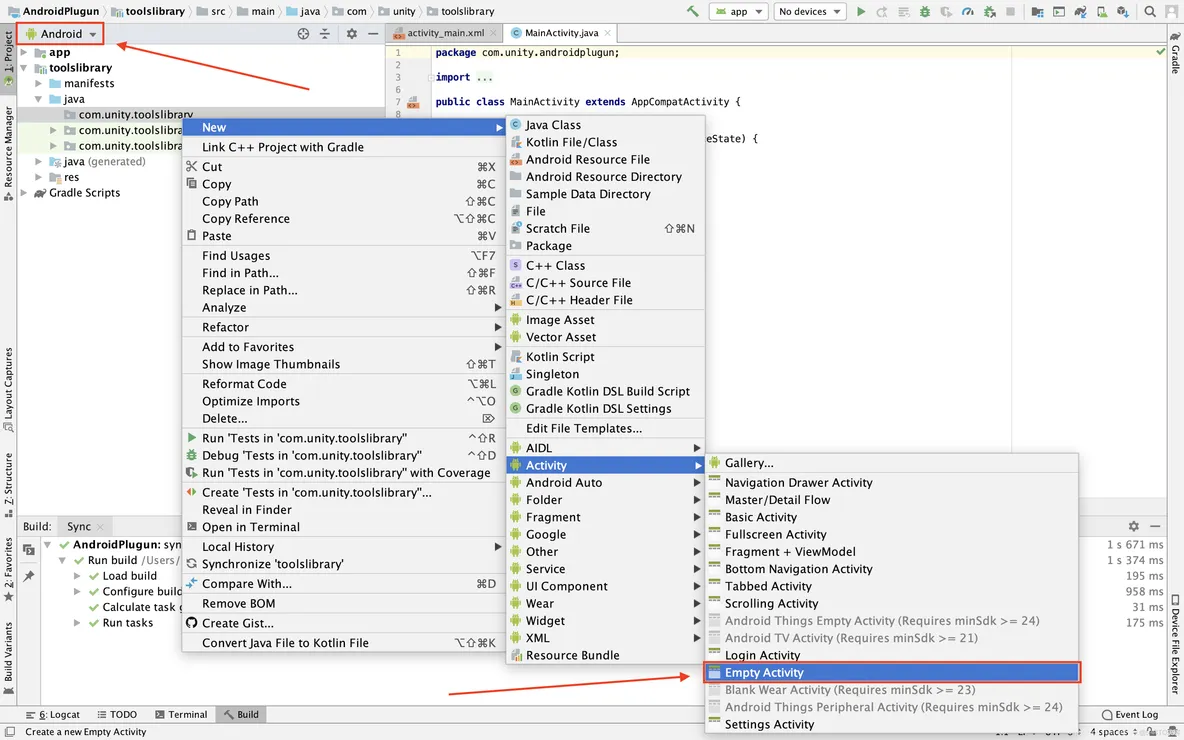Open AVD Manager icon
This screenshot has width=1184, height=740.
[1102, 11]
